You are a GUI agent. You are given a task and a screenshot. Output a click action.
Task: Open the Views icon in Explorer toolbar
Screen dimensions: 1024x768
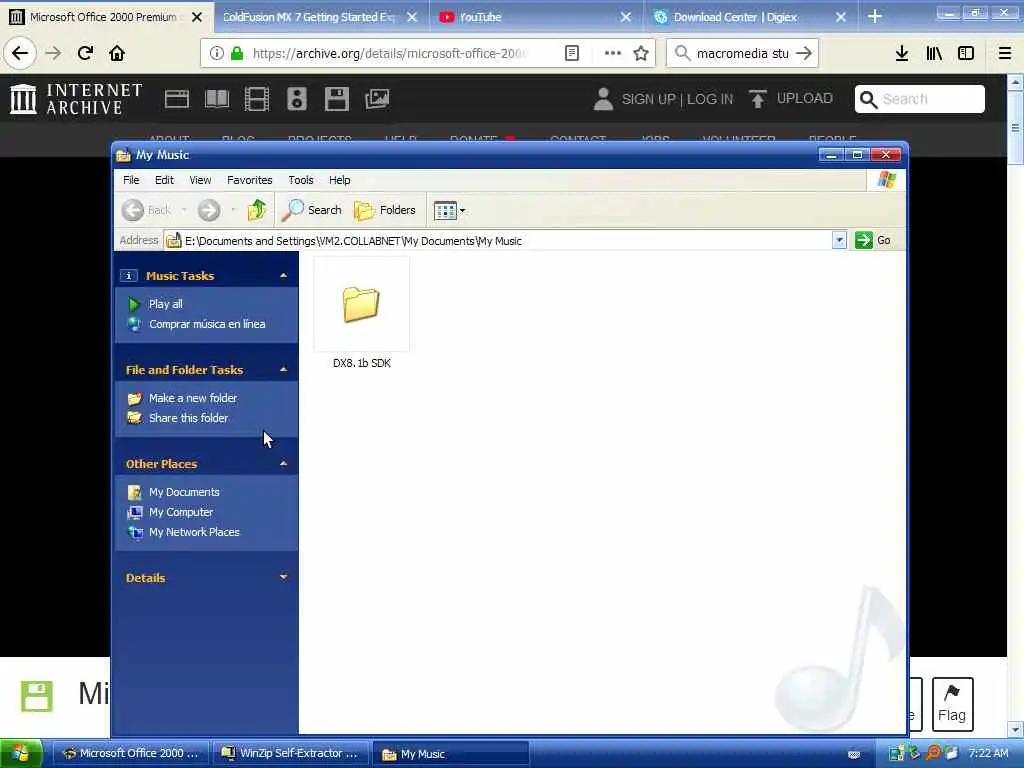click(445, 210)
